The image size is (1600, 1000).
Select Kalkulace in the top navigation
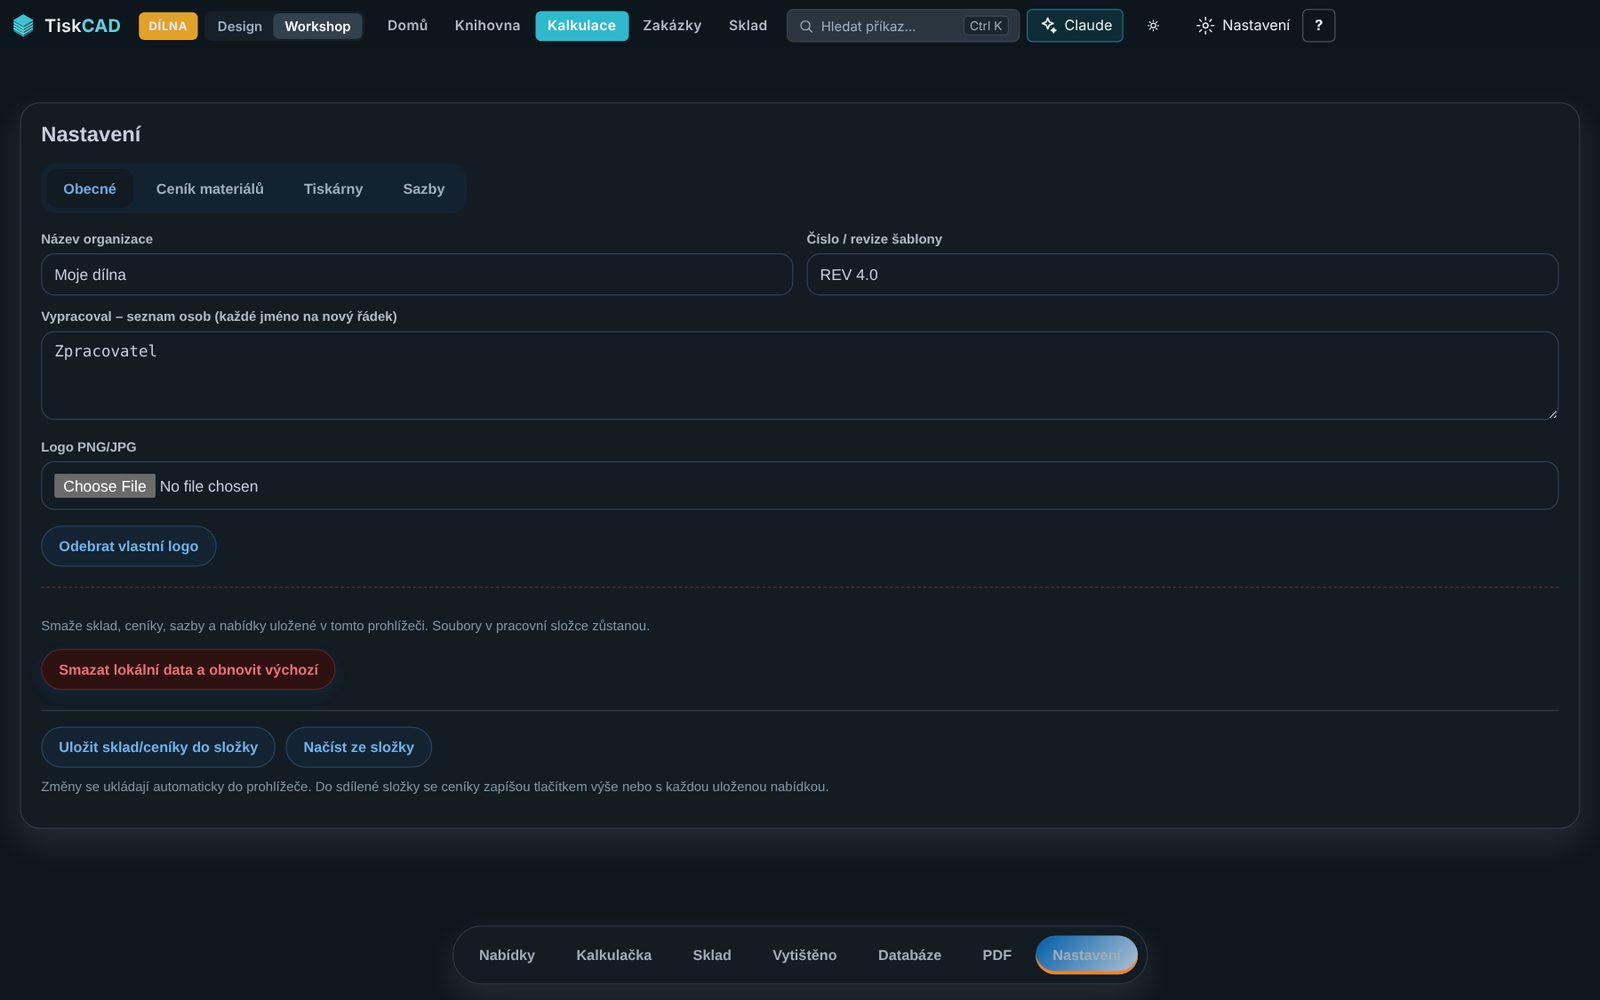pyautogui.click(x=581, y=26)
